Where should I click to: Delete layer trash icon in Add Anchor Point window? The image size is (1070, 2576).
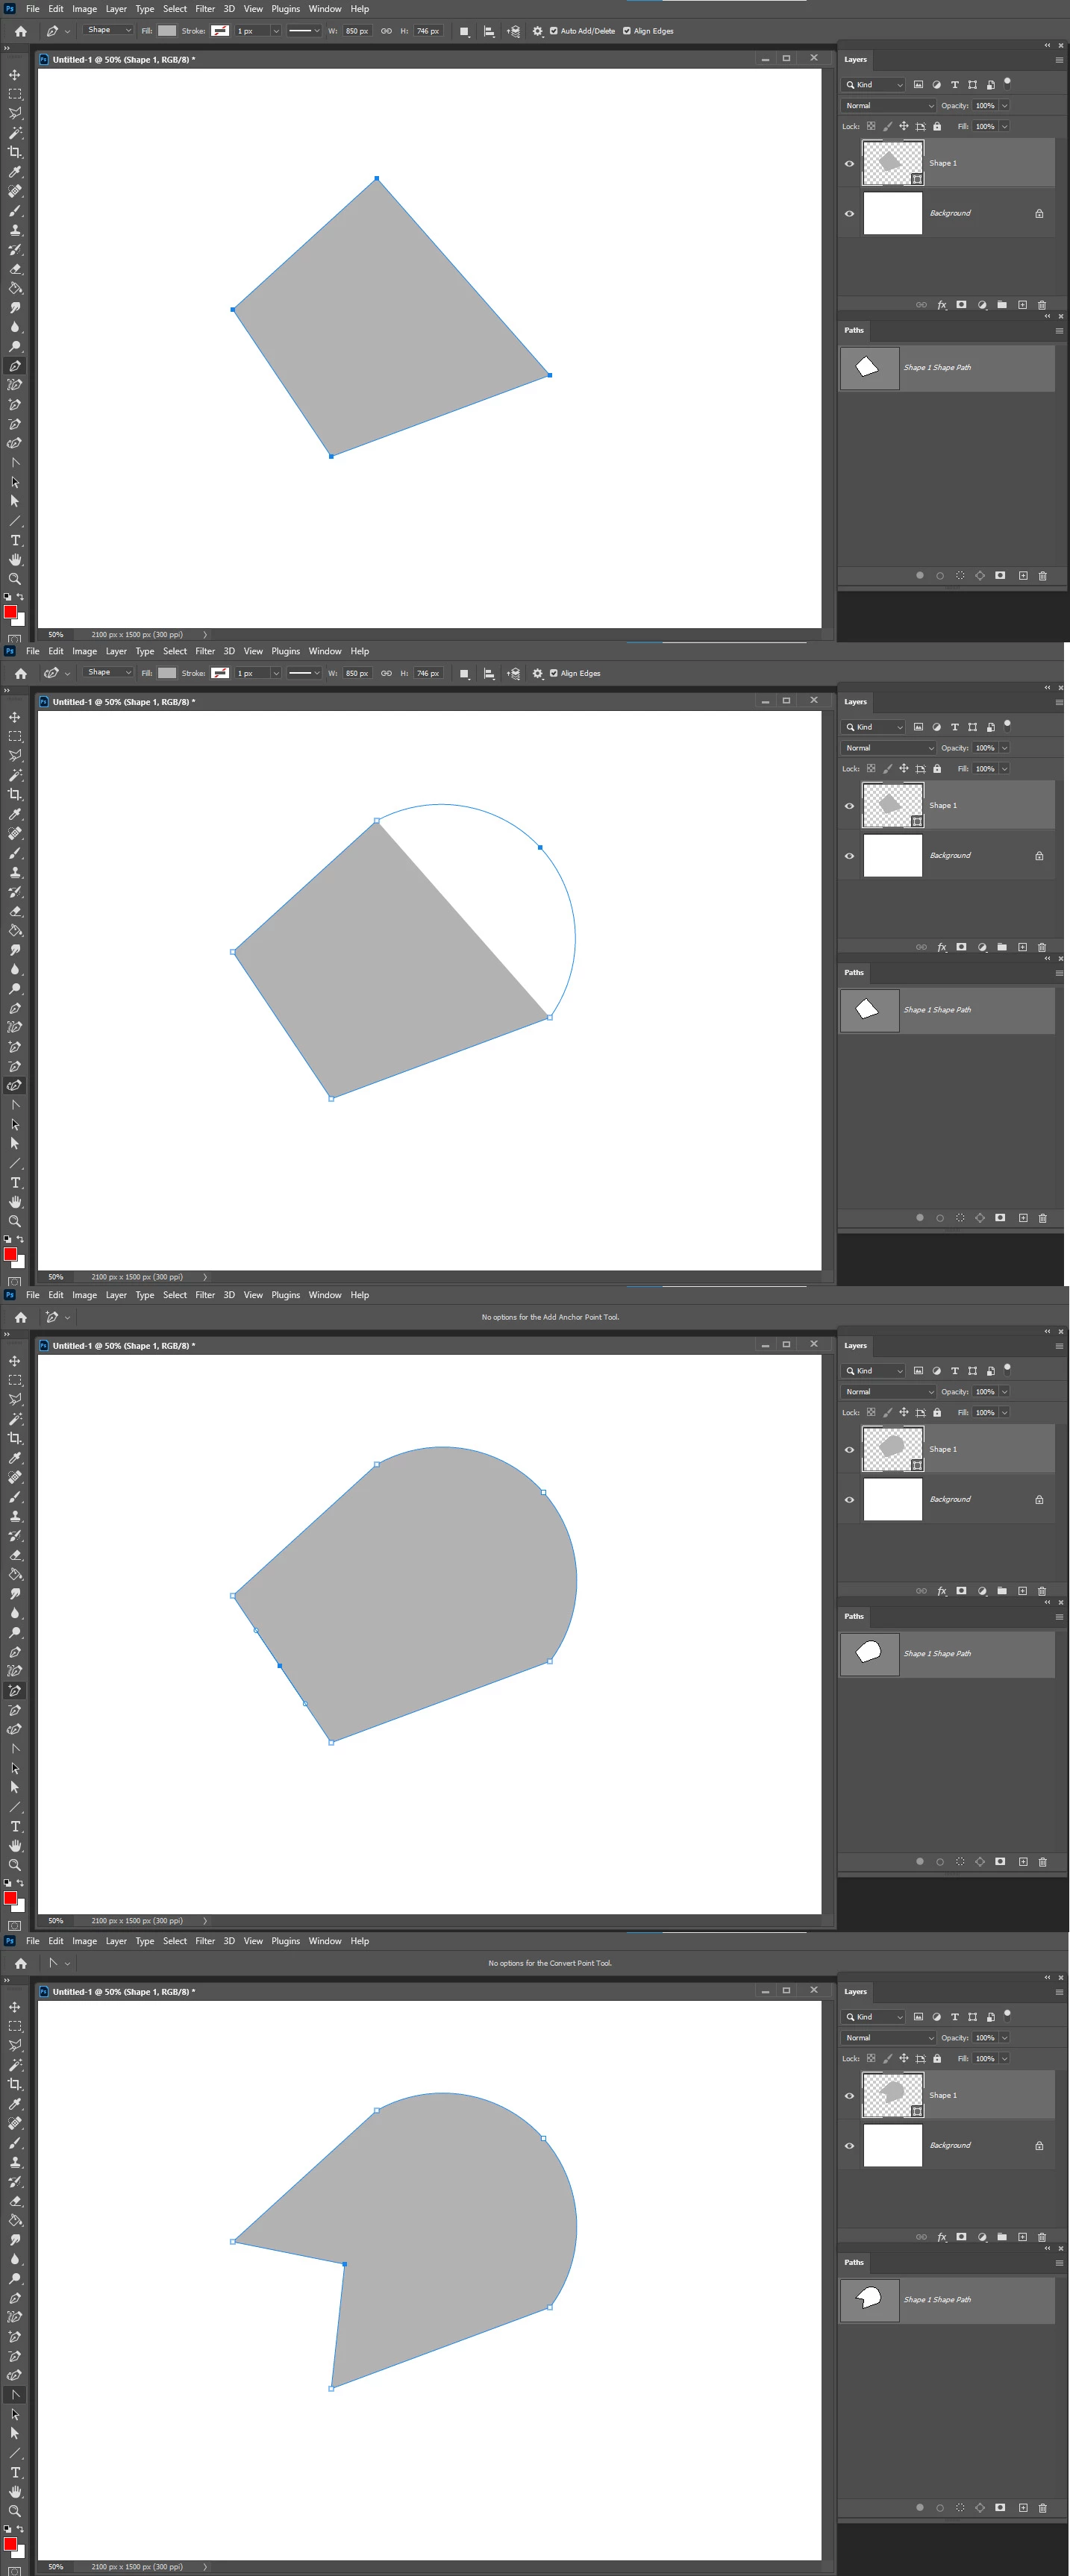pos(1042,1591)
